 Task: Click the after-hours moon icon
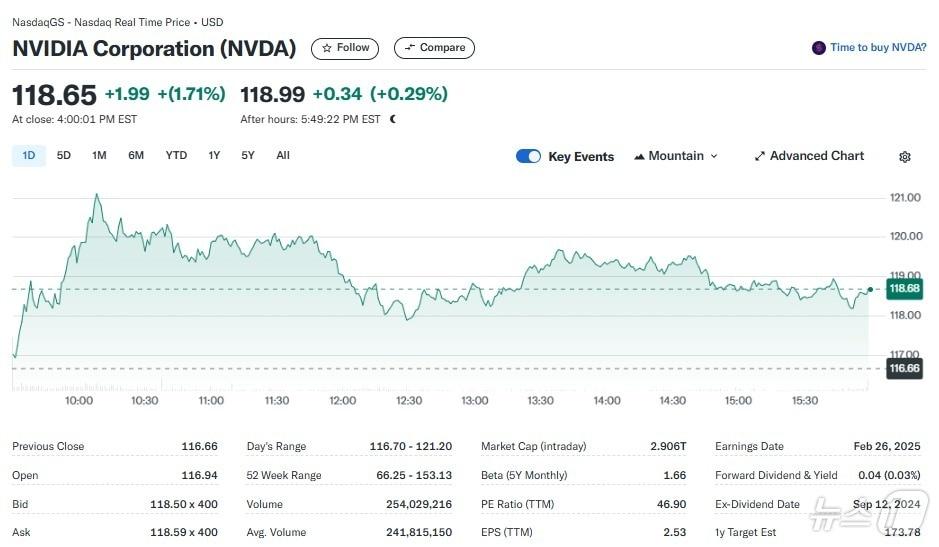tap(393, 119)
